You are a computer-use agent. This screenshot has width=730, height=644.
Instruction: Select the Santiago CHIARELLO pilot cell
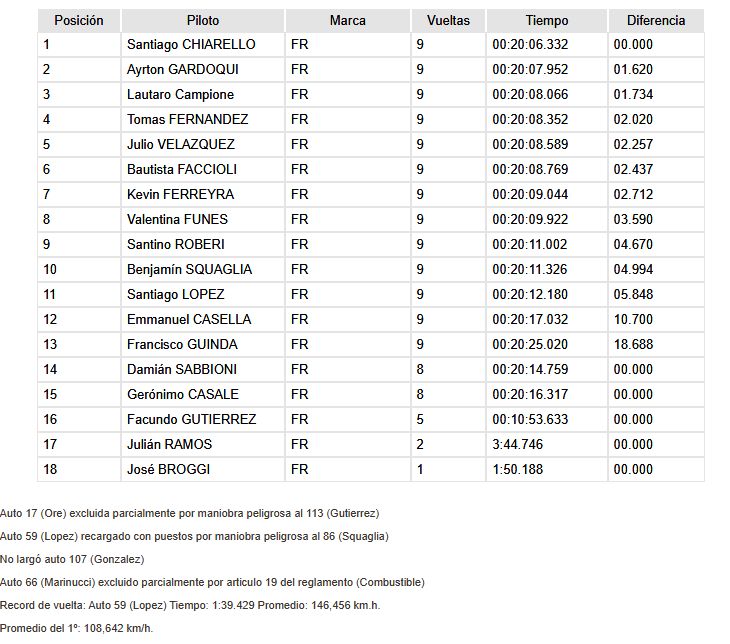[203, 45]
